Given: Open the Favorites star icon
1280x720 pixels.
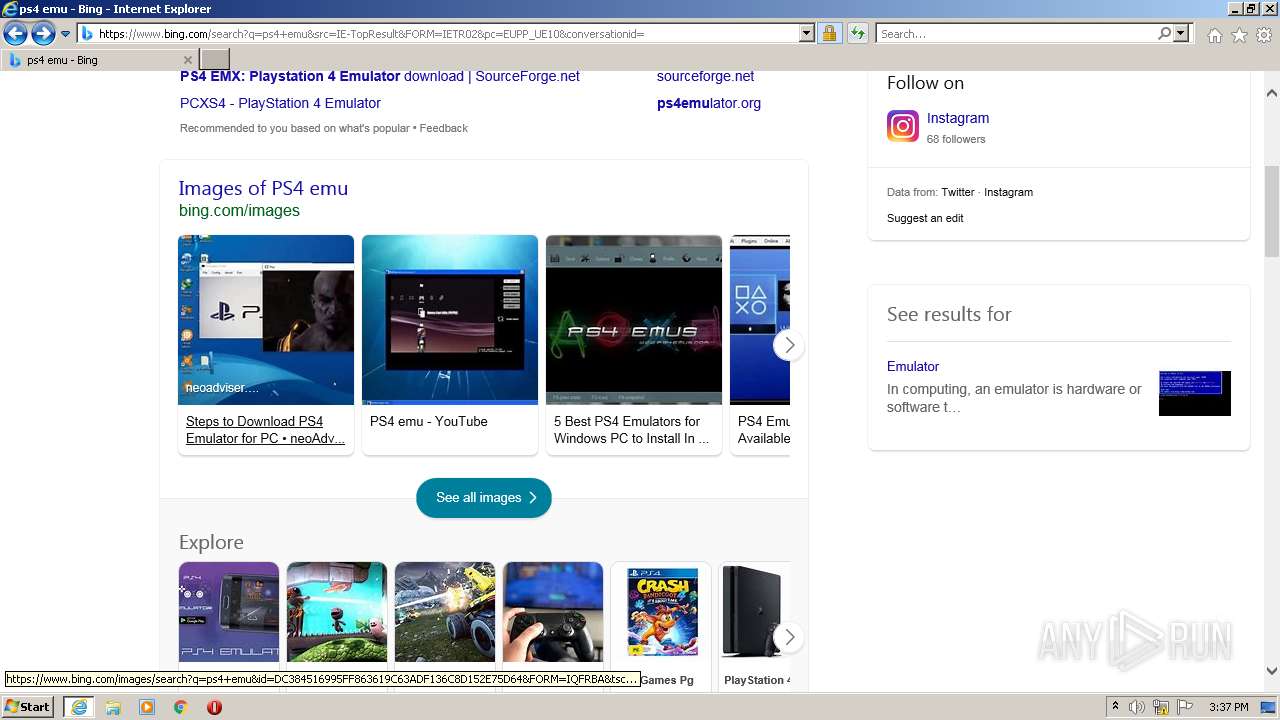Looking at the screenshot, I should click(x=1239, y=35).
